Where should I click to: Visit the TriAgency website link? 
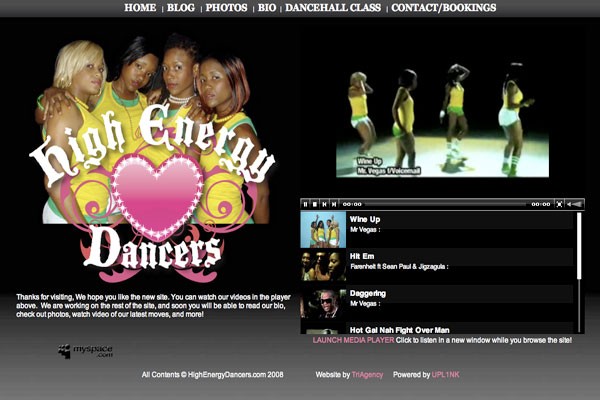pyautogui.click(x=367, y=375)
